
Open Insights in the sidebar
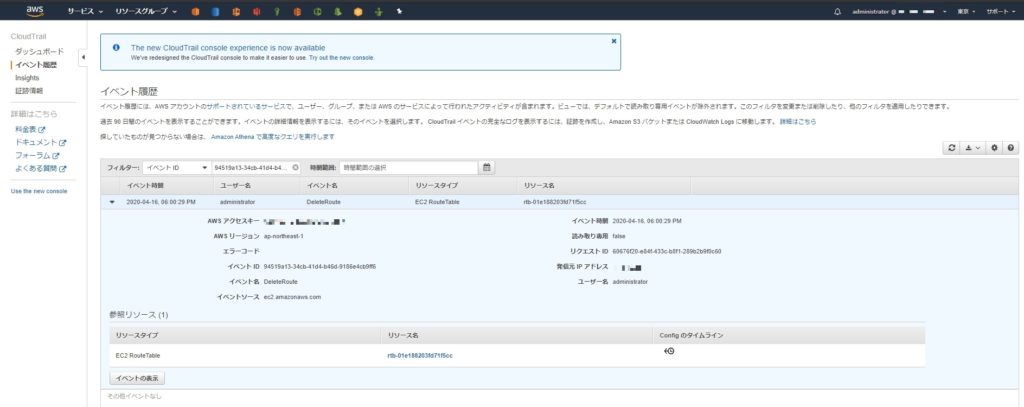[x=28, y=77]
